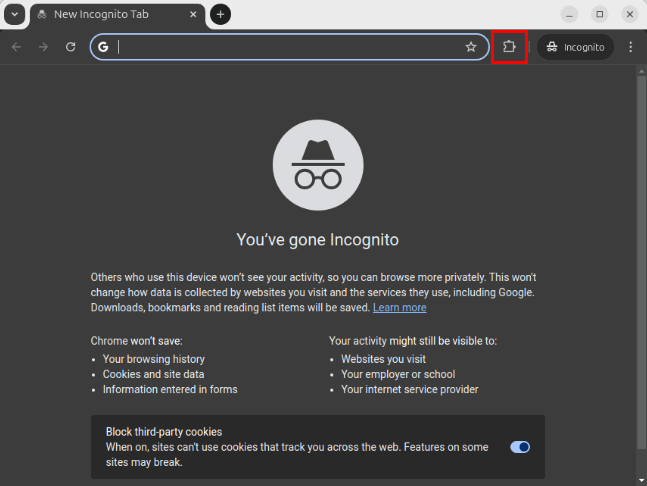Go back using the back arrow
Viewport: 647px width, 486px height.
(x=16, y=47)
